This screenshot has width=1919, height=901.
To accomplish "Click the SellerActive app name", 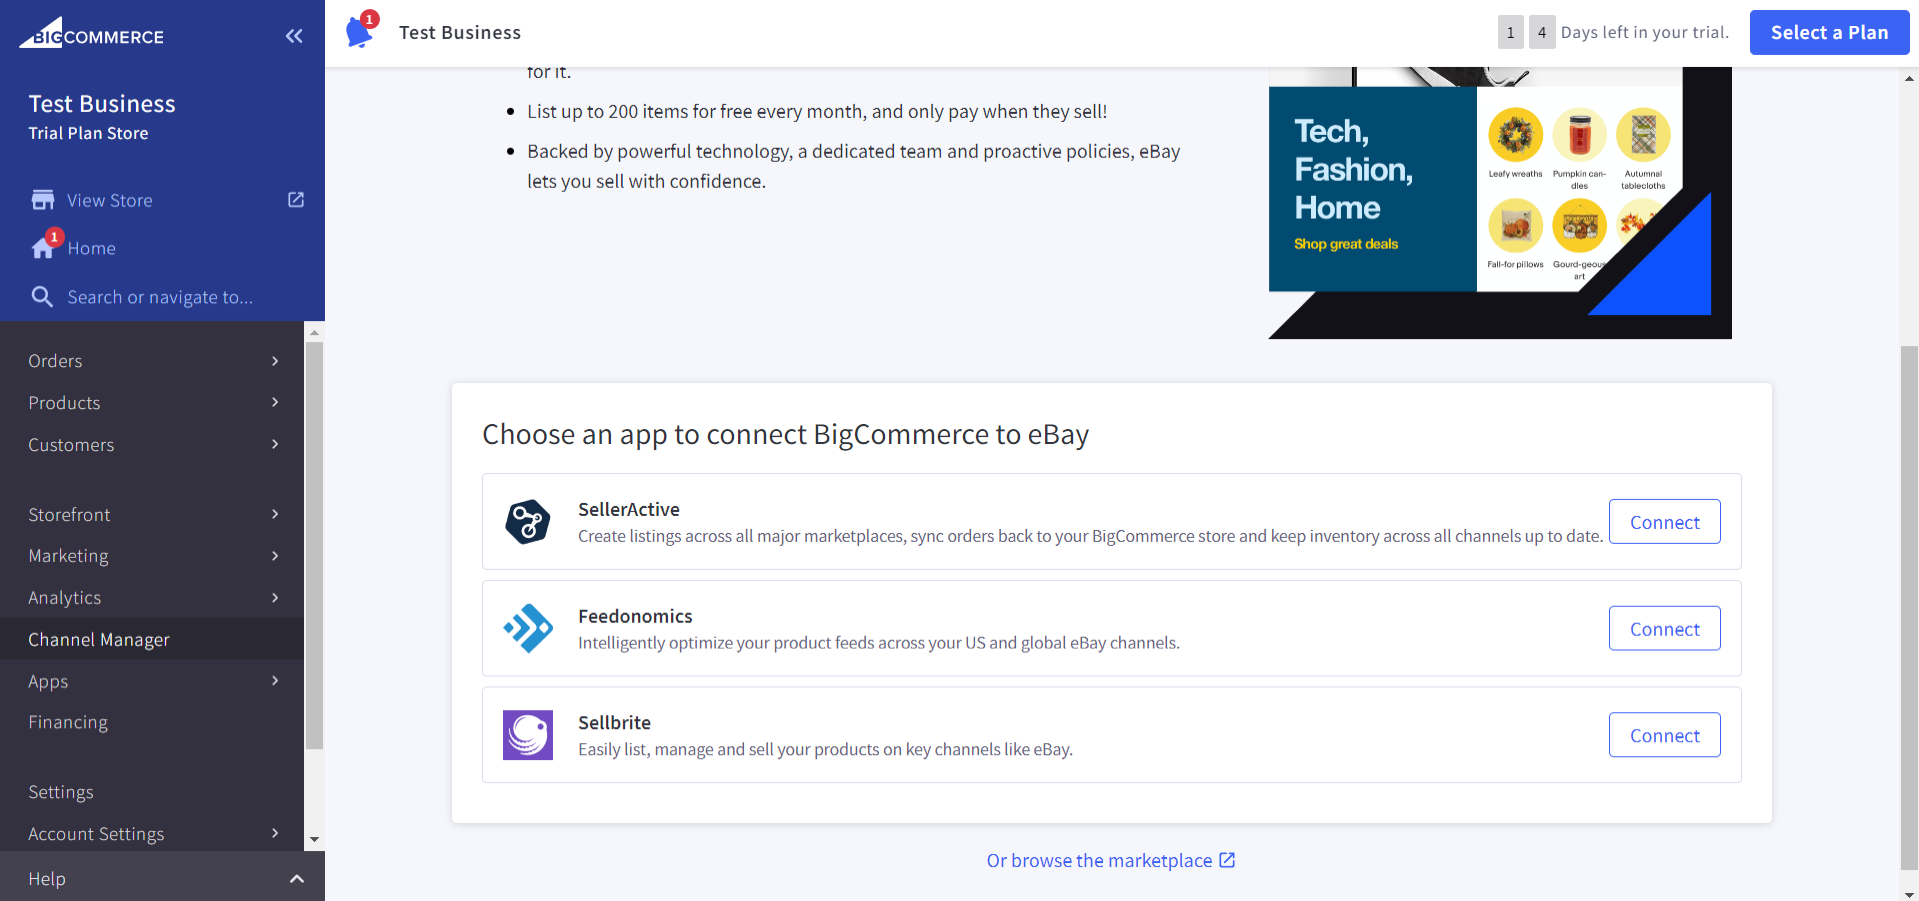I will 629,509.
